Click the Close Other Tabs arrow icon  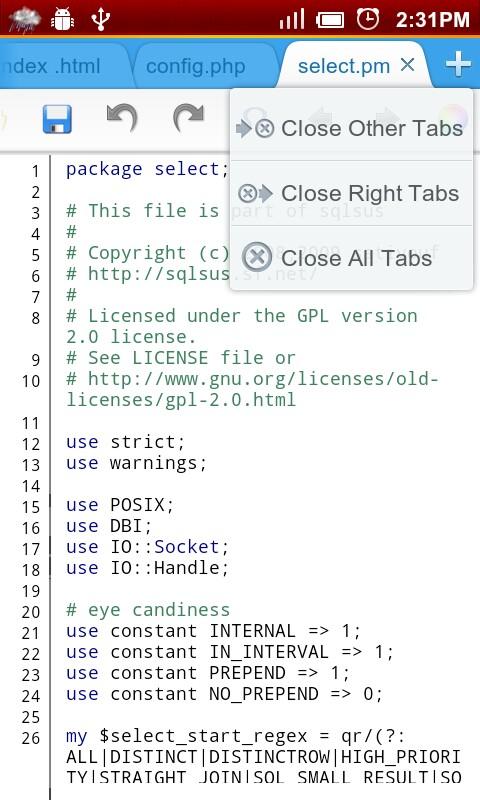tap(255, 129)
